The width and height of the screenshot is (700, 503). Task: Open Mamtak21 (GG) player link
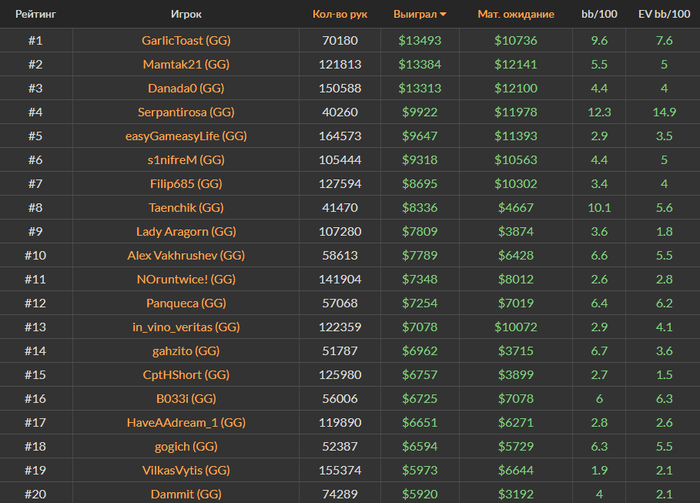[x=186, y=64]
